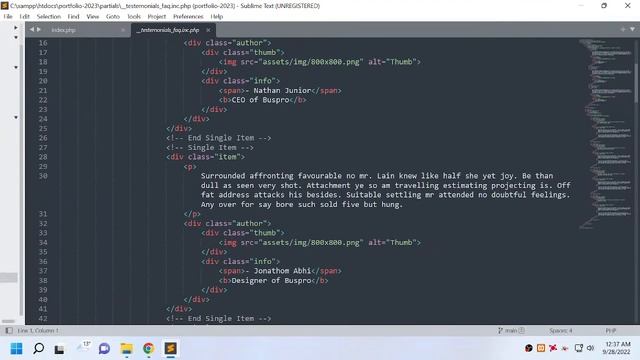Go to next tab with right arrow
Viewport: 640px width, 360px height.
pyautogui.click(x=39, y=29)
